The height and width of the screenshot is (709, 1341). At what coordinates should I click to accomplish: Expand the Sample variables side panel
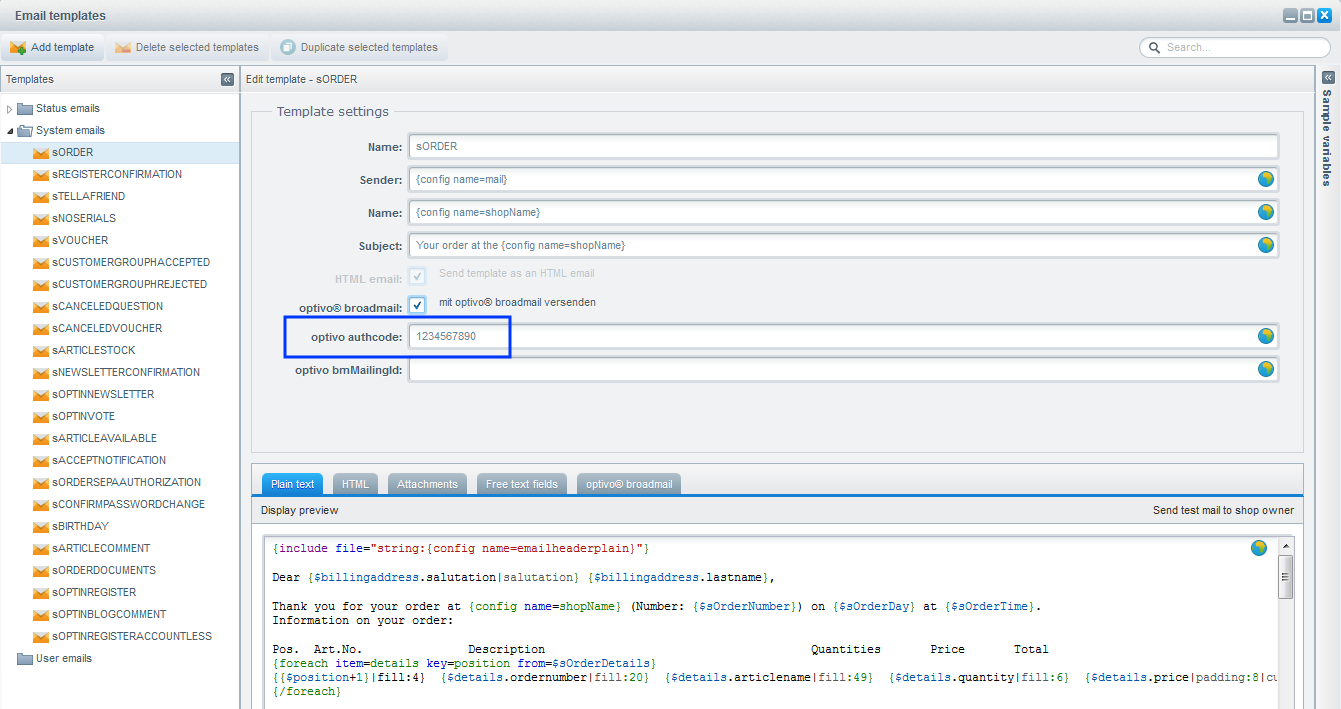(x=1328, y=78)
